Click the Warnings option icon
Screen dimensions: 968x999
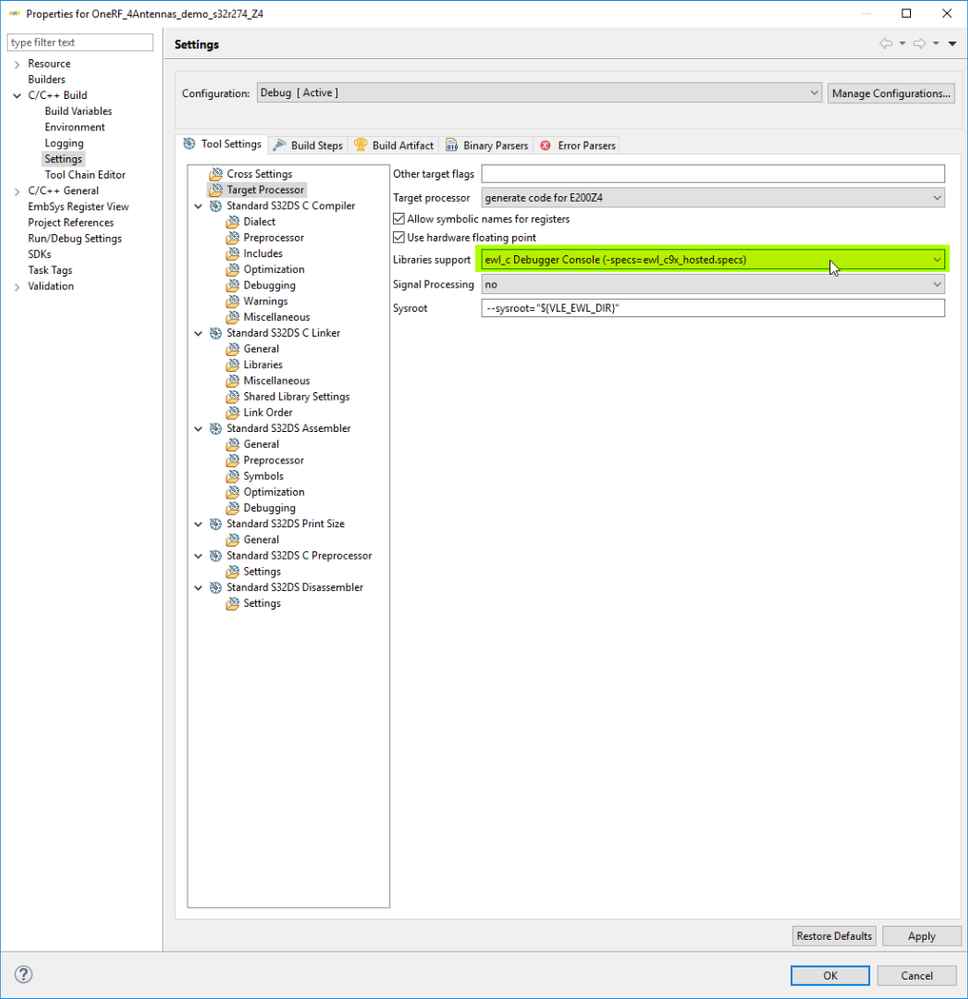[x=233, y=301]
